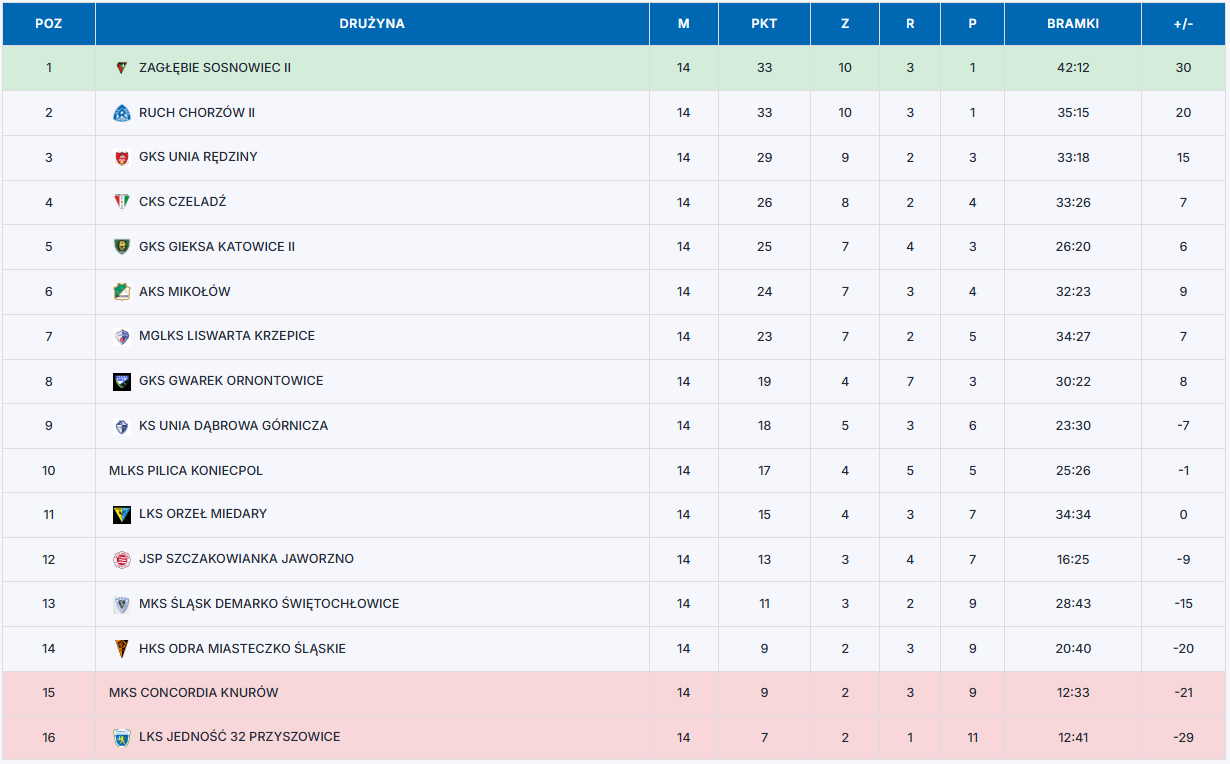Viewport: 1230px width, 764px height.
Task: Click the AKS Mikołów club crest
Action: coord(122,292)
